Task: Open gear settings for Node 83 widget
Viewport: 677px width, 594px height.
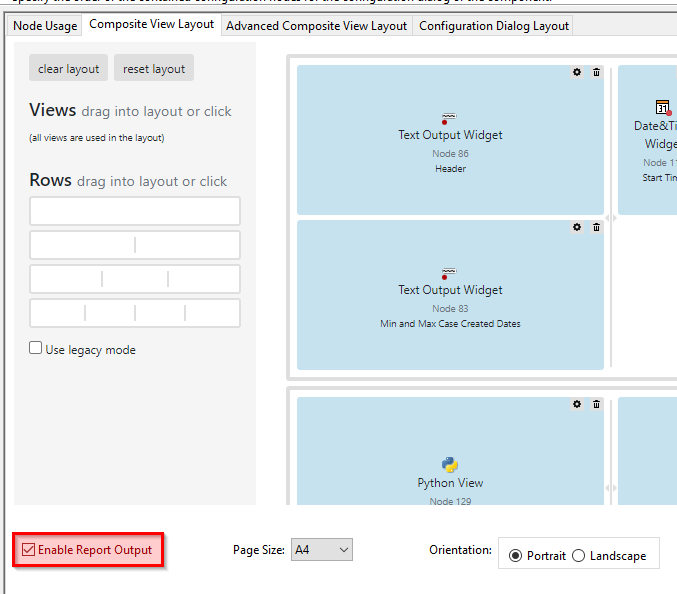Action: pyautogui.click(x=577, y=227)
